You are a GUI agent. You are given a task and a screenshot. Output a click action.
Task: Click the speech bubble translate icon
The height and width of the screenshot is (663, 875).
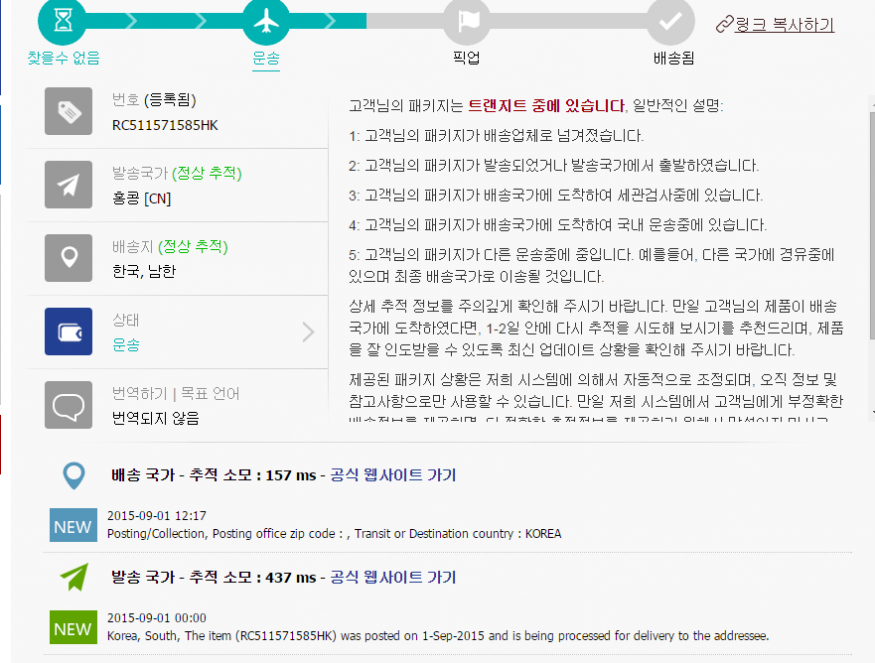69,405
